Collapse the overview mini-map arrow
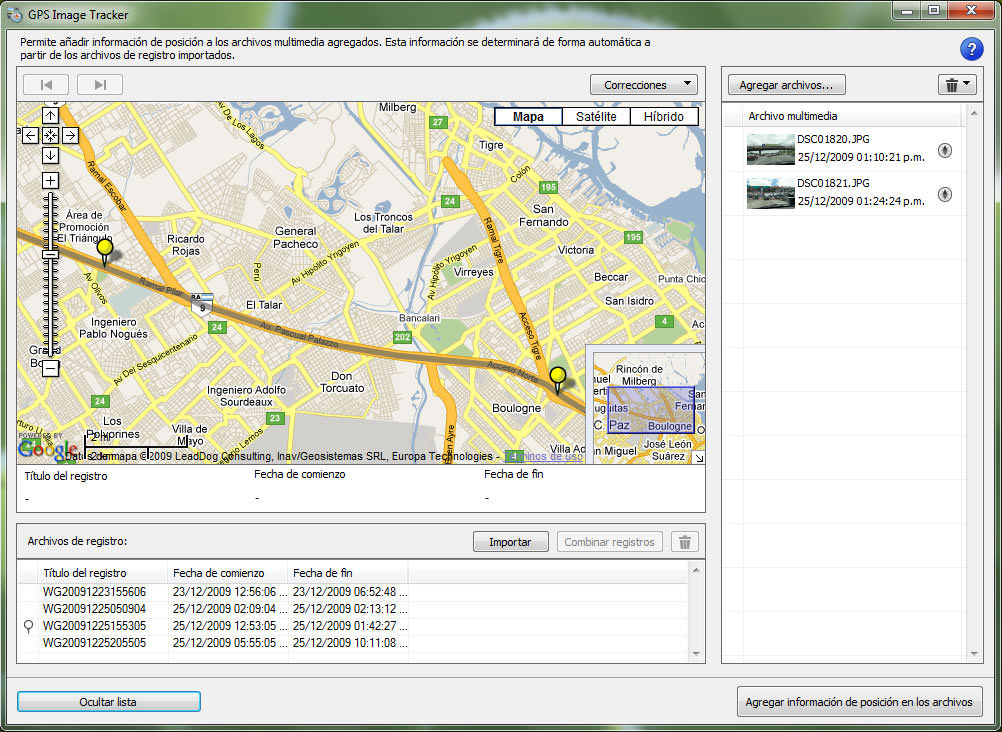 (x=698, y=457)
